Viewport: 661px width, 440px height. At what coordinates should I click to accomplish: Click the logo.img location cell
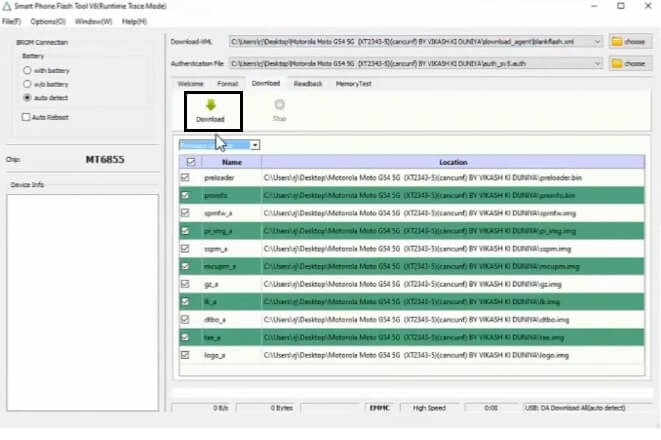[x=453, y=355]
